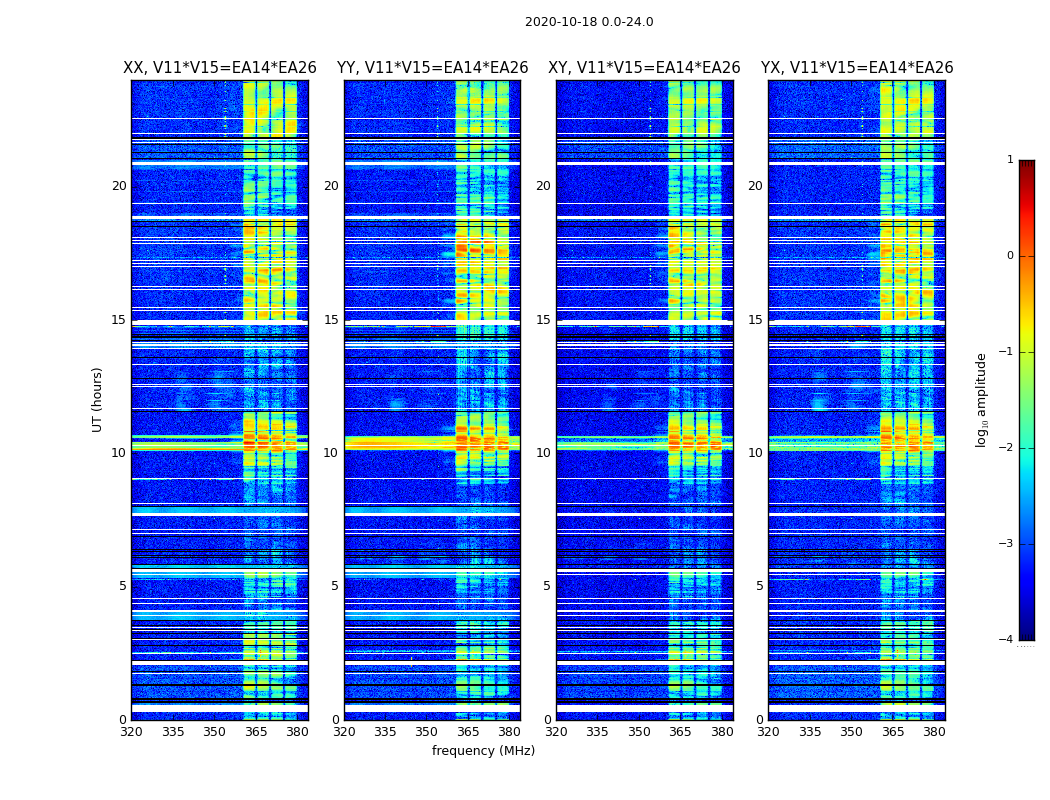
Task: Click the dark blue bottom of the colorbar
Action: [x=1027, y=635]
